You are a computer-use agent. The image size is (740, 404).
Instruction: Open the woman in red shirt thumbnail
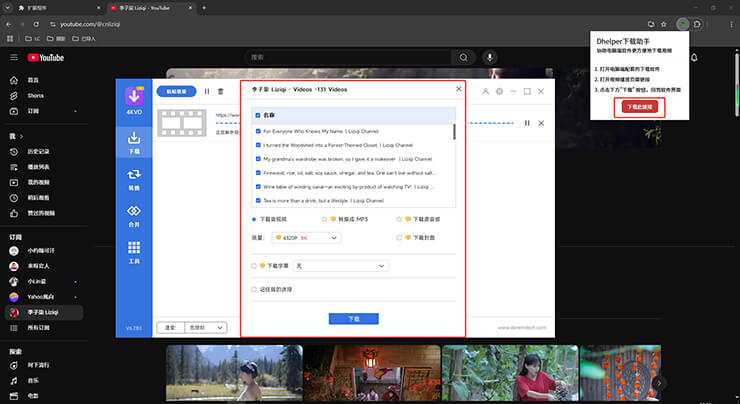tap(510, 373)
